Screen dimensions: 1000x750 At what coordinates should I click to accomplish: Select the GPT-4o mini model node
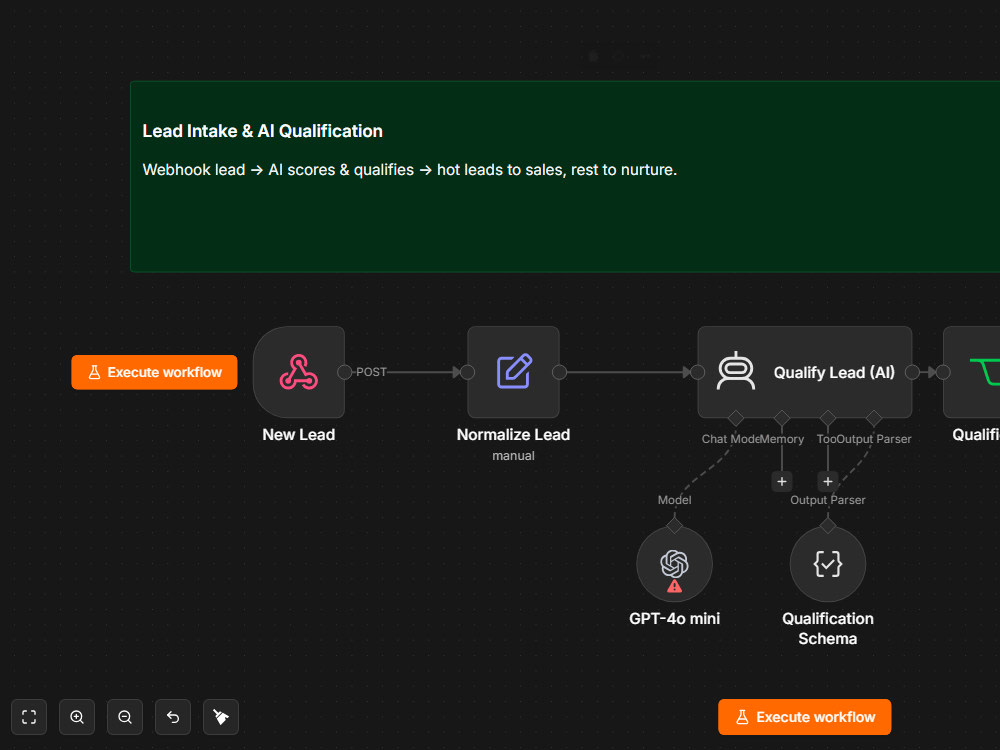pos(674,564)
